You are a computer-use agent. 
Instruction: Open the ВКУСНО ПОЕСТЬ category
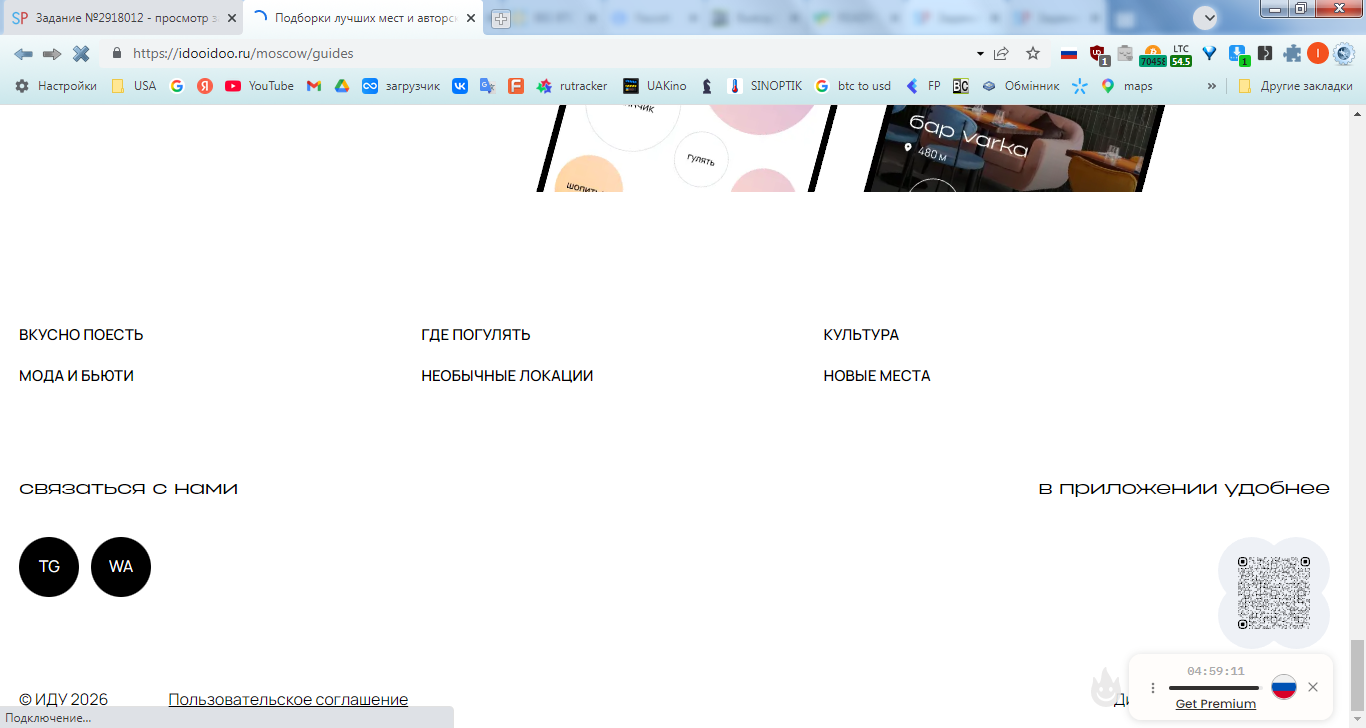[81, 335]
